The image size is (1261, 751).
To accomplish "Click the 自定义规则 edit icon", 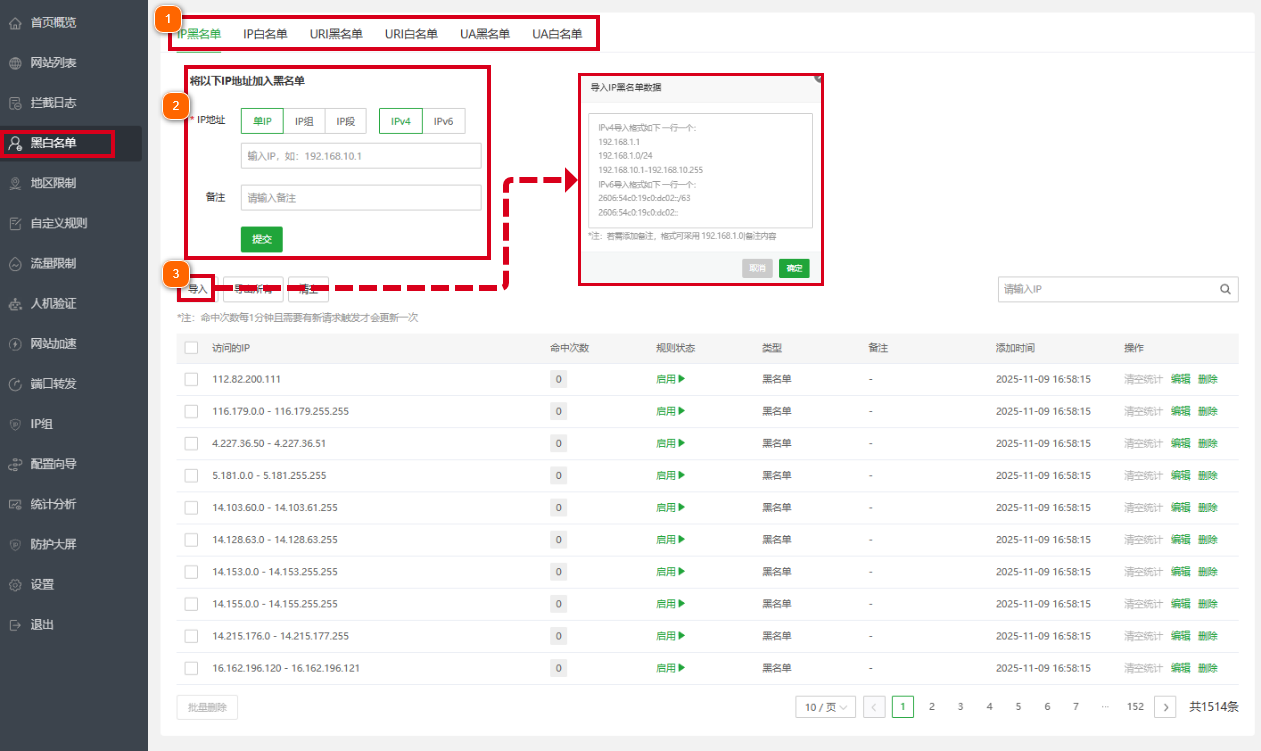I will 15,223.
